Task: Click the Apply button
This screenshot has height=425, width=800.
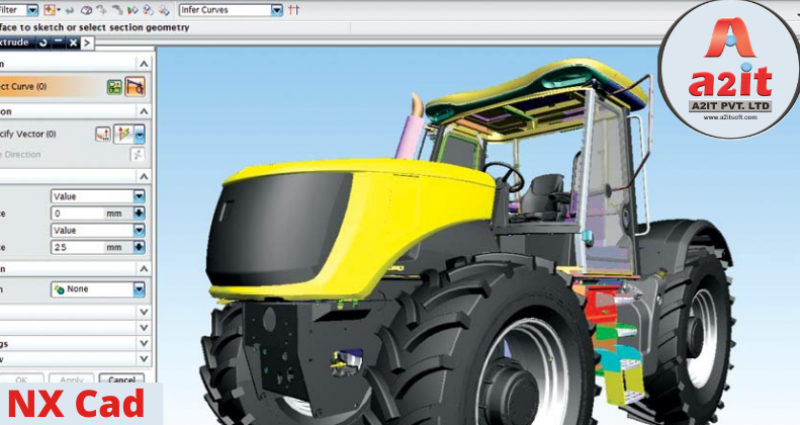Action: (x=72, y=380)
